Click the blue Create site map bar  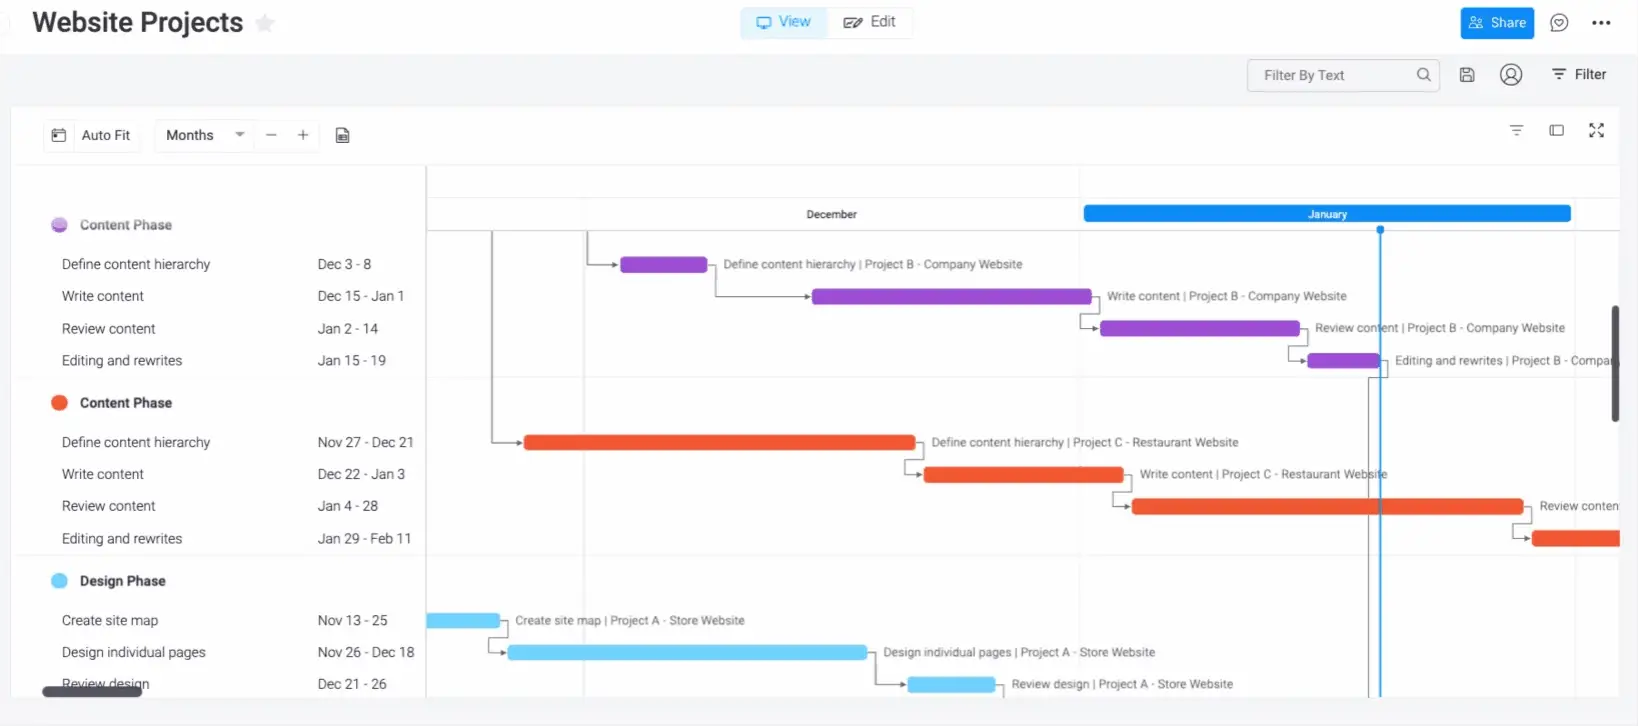point(463,621)
